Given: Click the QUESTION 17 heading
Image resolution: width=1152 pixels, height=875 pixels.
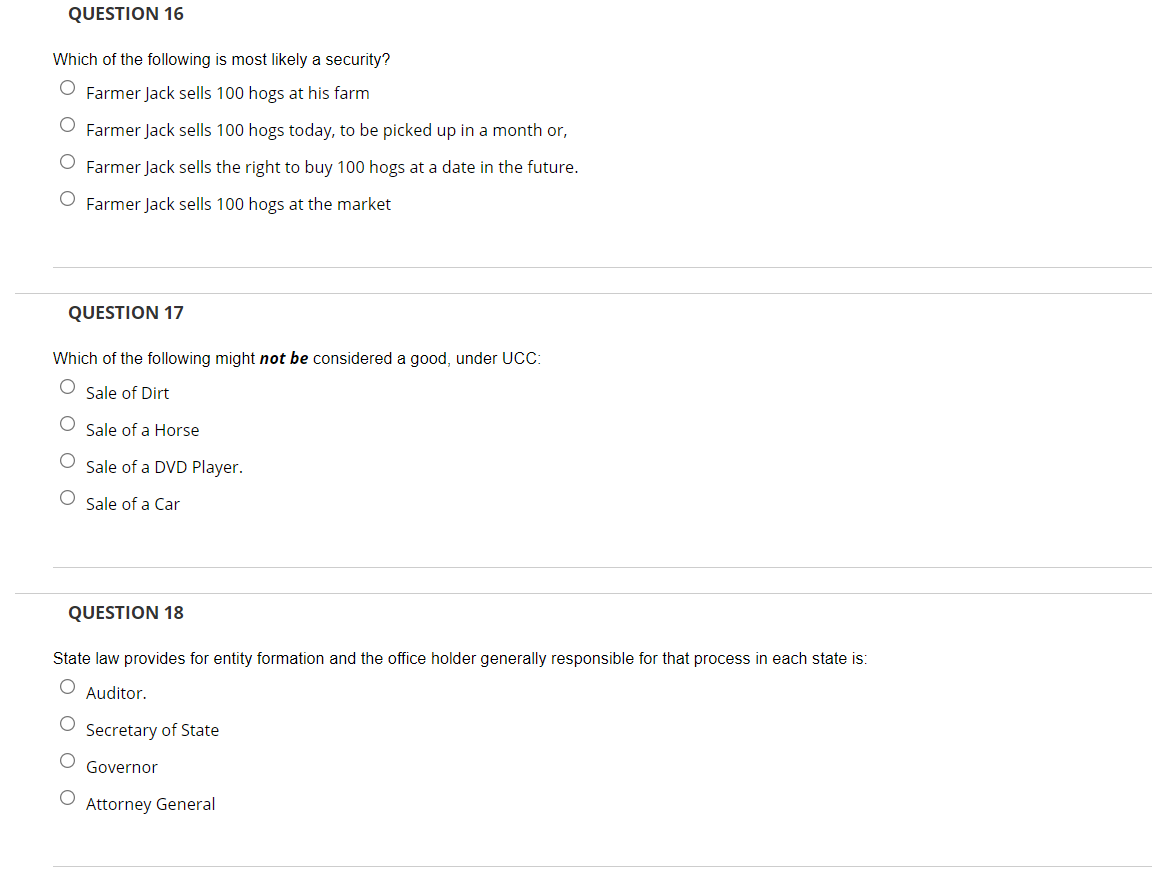Looking at the screenshot, I should point(125,312).
